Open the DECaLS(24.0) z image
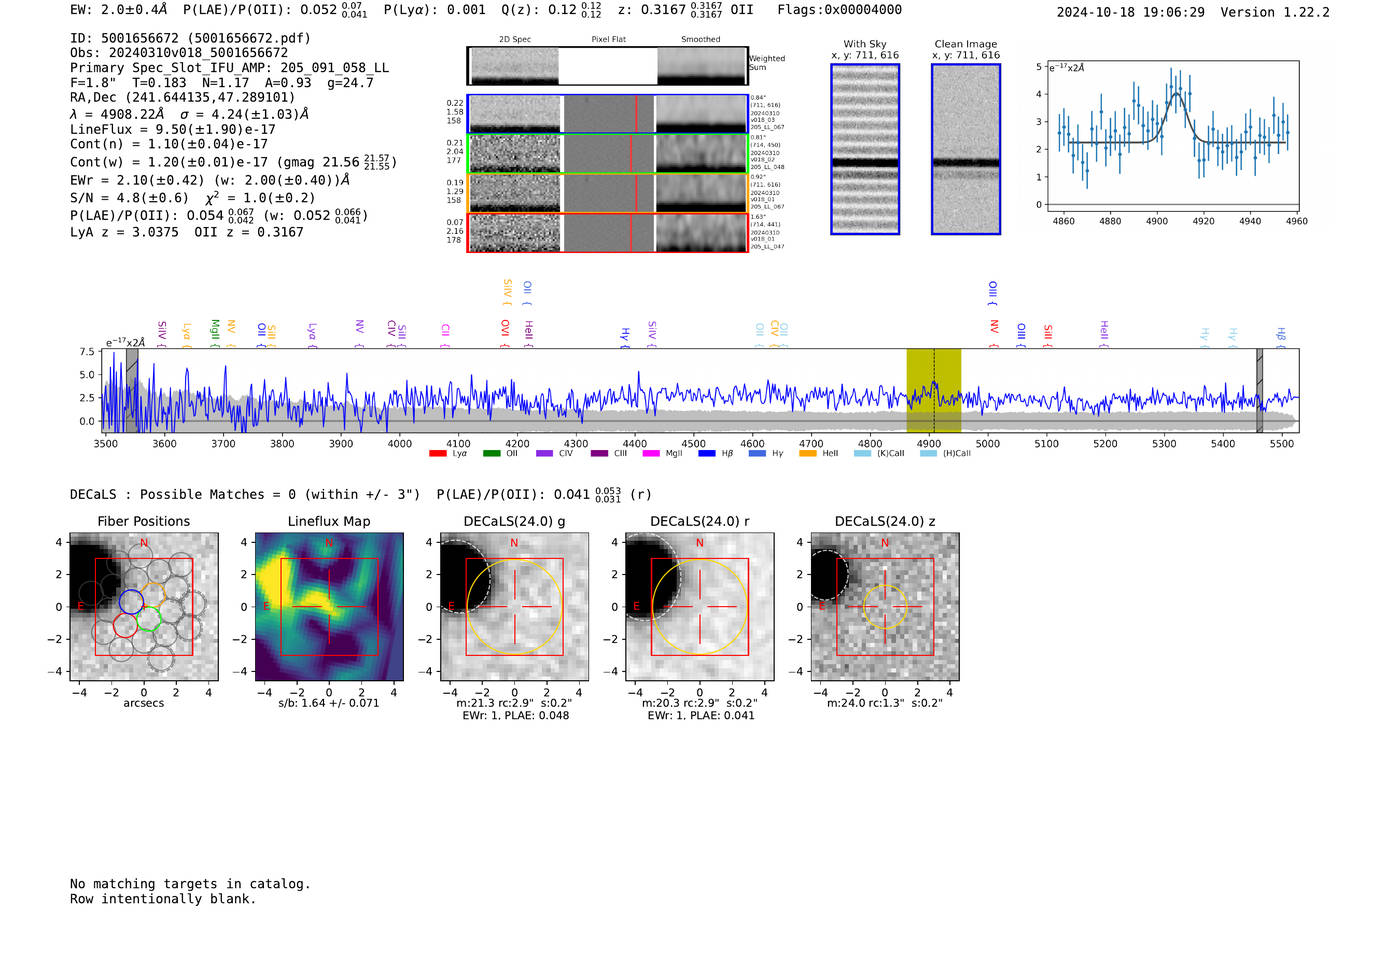Viewport: 1400px width, 953px height. [x=885, y=608]
